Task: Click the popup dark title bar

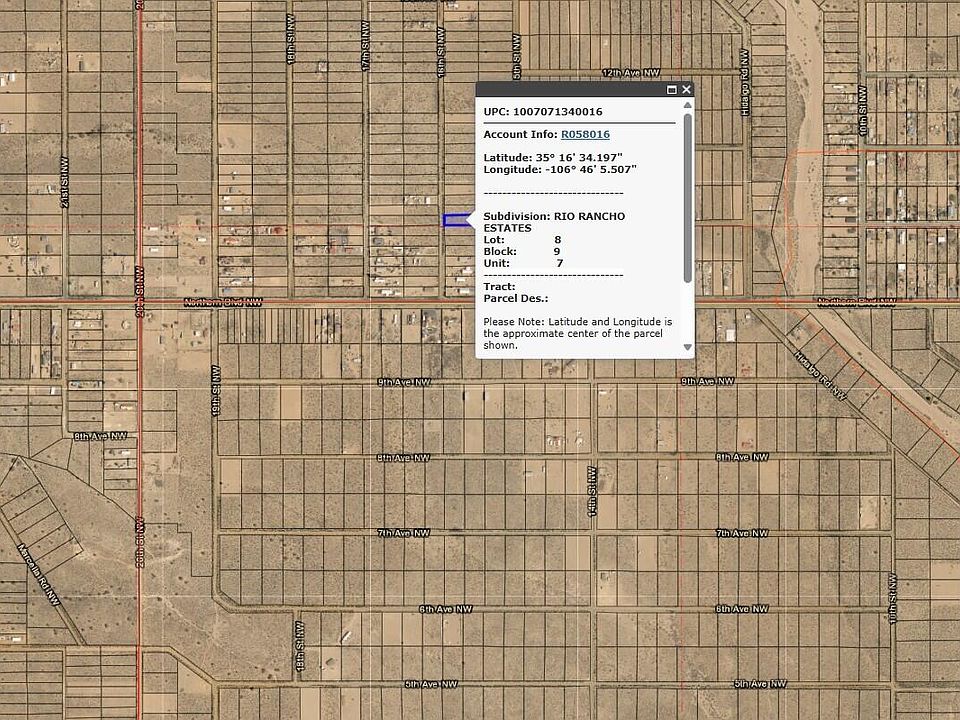Action: pos(570,90)
